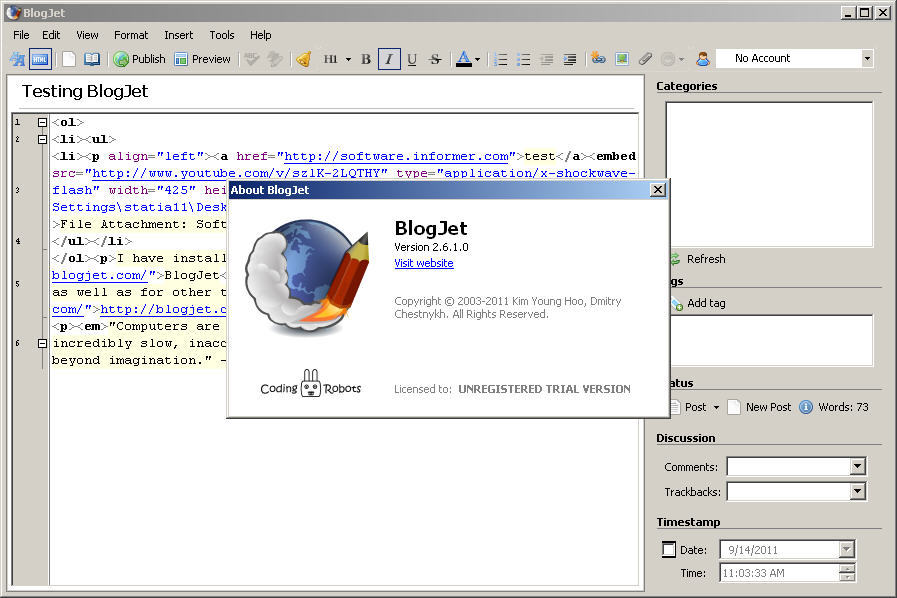Open the Comments discussion dropdown
Viewport: 897px width, 598px height.
pyautogui.click(x=858, y=466)
